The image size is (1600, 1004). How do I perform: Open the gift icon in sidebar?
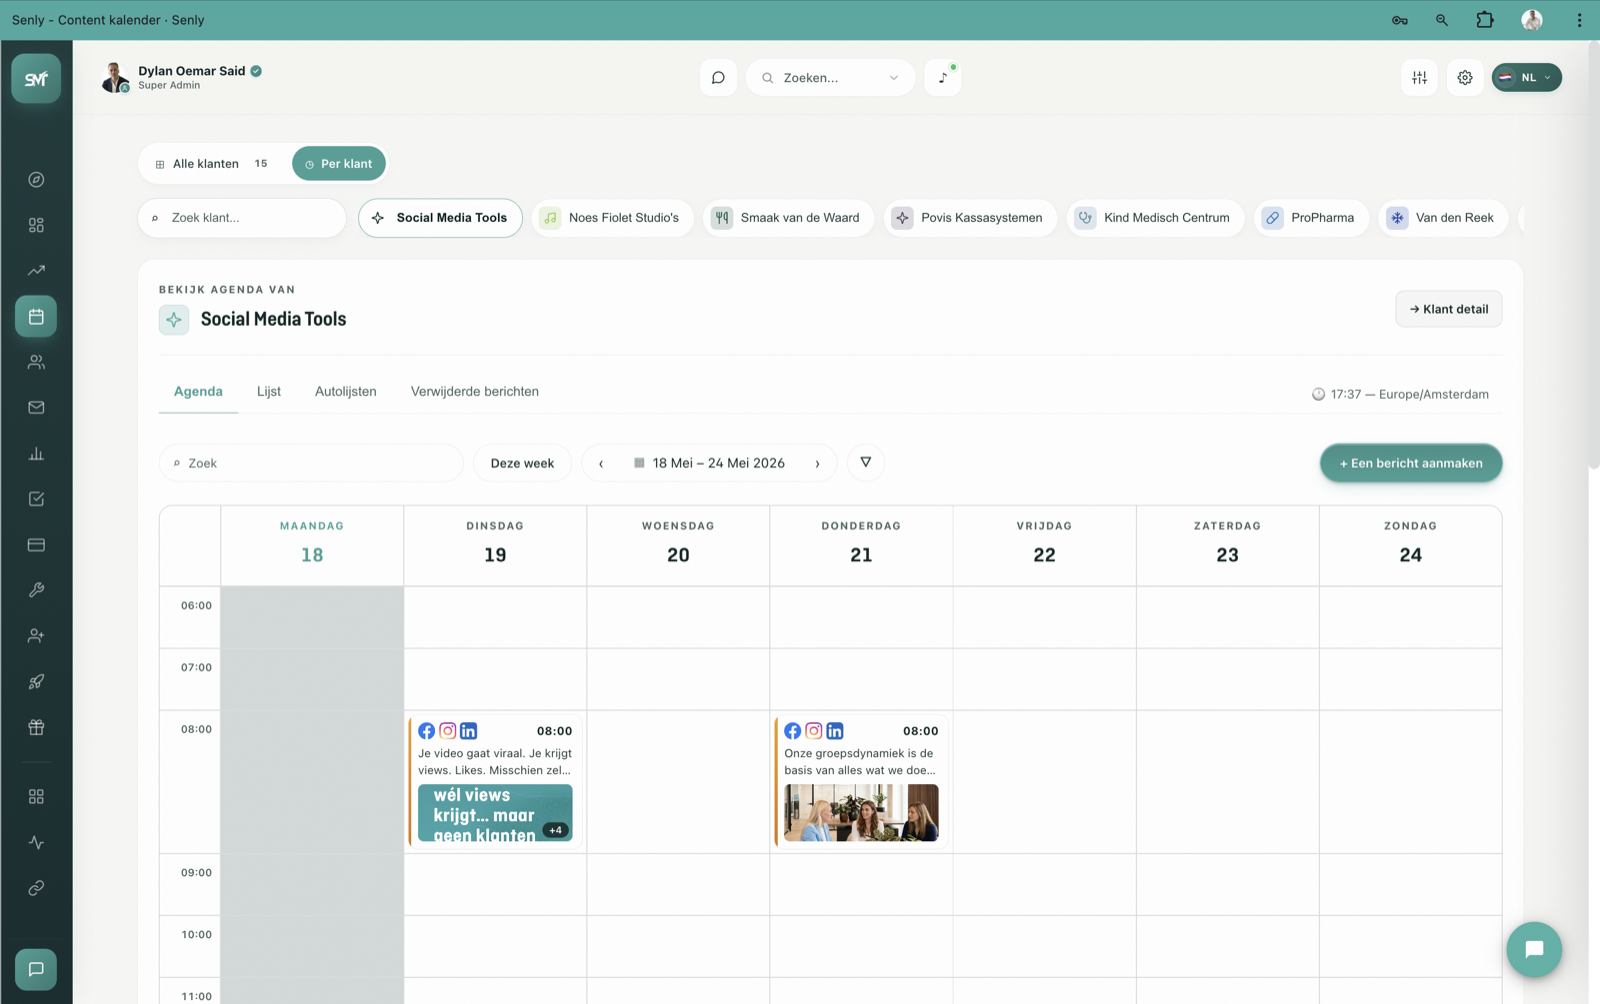click(x=36, y=727)
